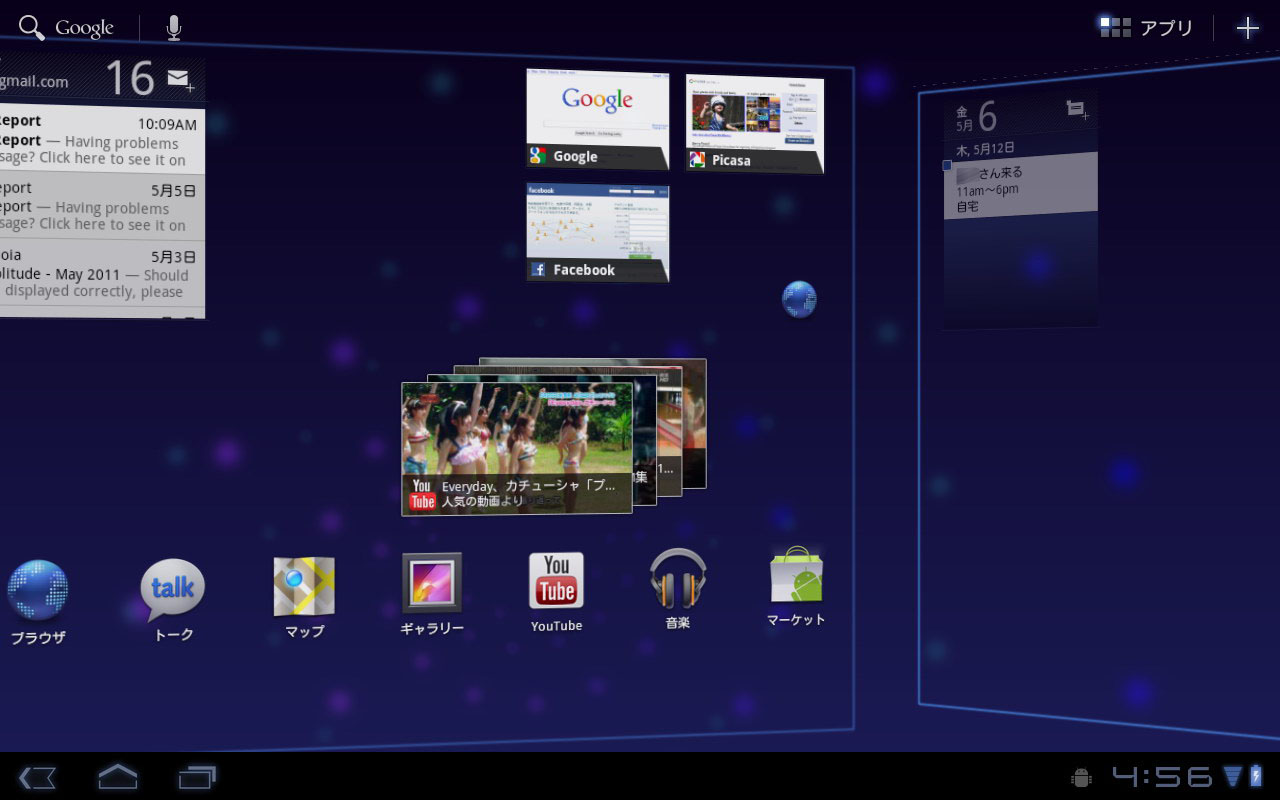The width and height of the screenshot is (1280, 800).
Task: Tap the system Home button
Action: [117, 776]
